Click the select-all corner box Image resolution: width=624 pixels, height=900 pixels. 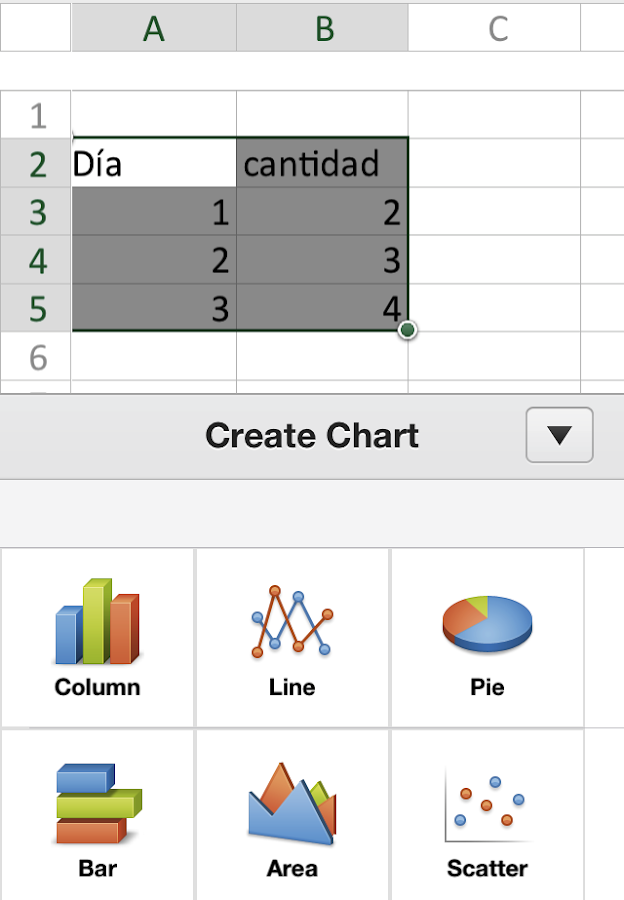coord(35,28)
